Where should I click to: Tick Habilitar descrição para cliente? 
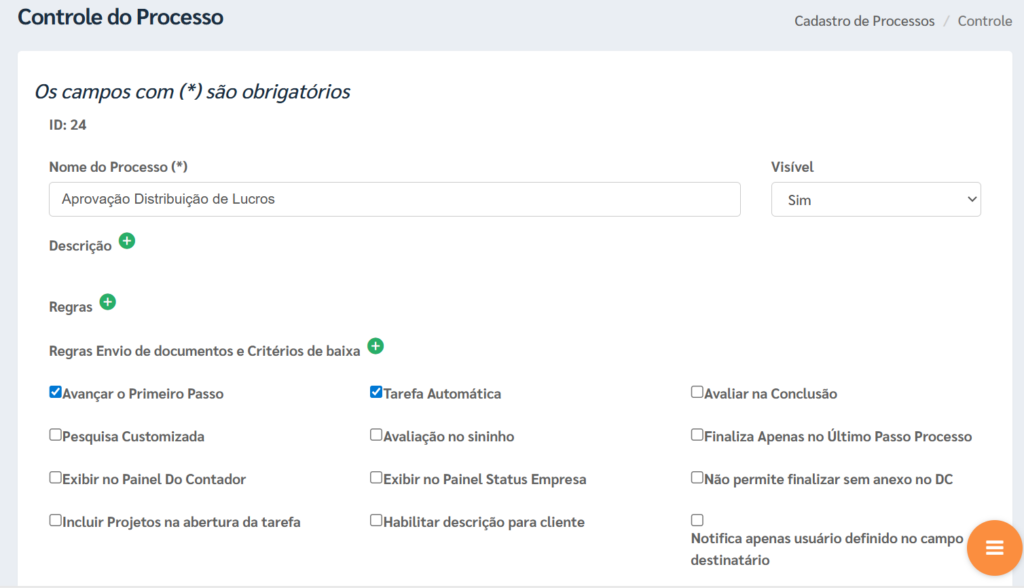click(x=376, y=521)
